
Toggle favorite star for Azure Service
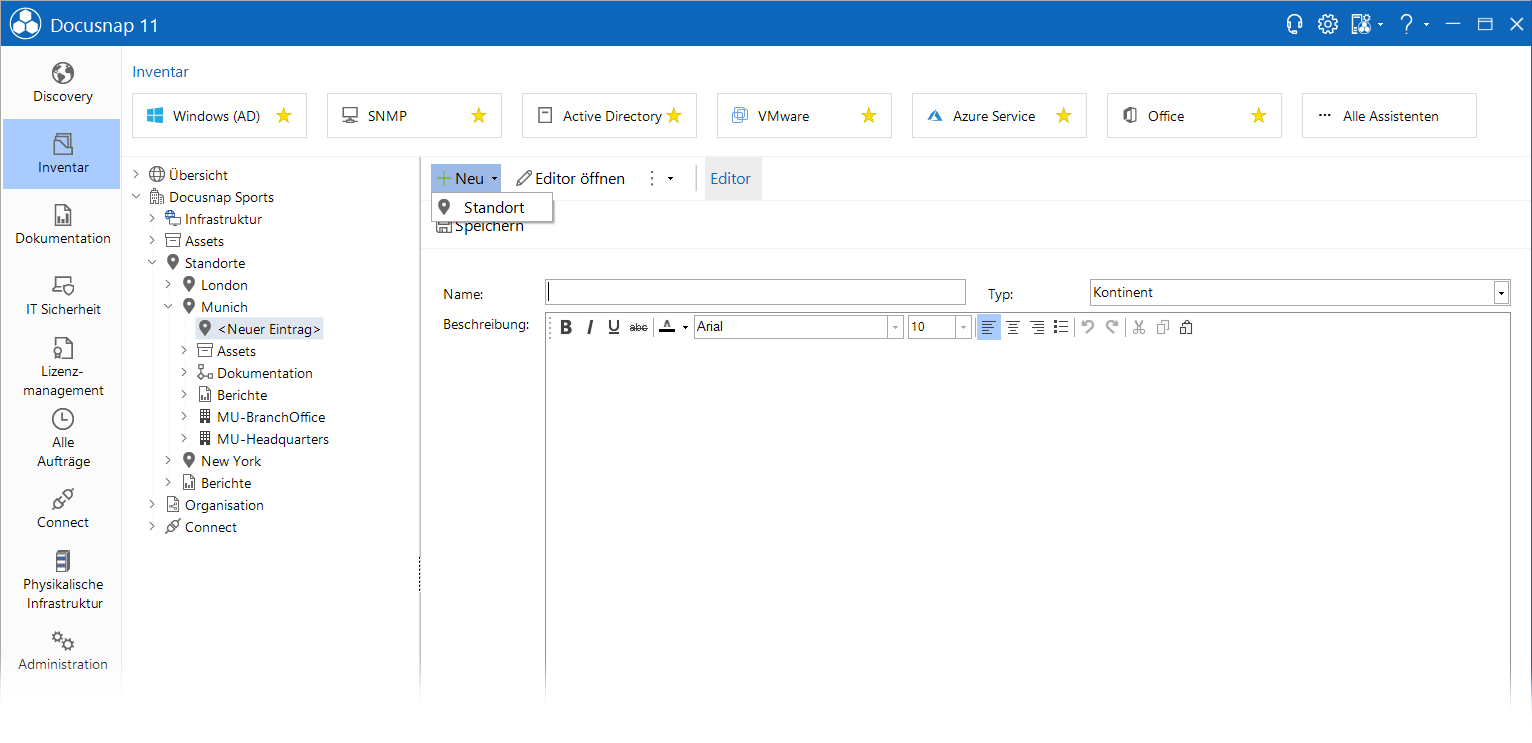tap(1064, 116)
